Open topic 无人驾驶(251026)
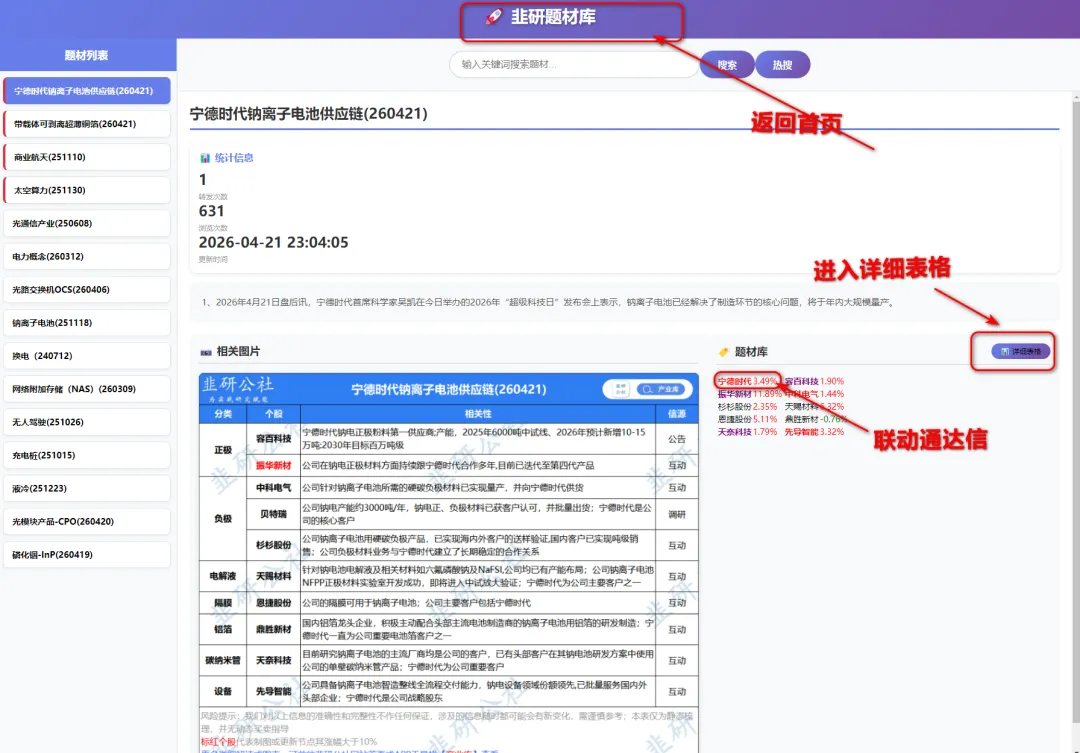The width and height of the screenshot is (1080, 753). coord(87,422)
